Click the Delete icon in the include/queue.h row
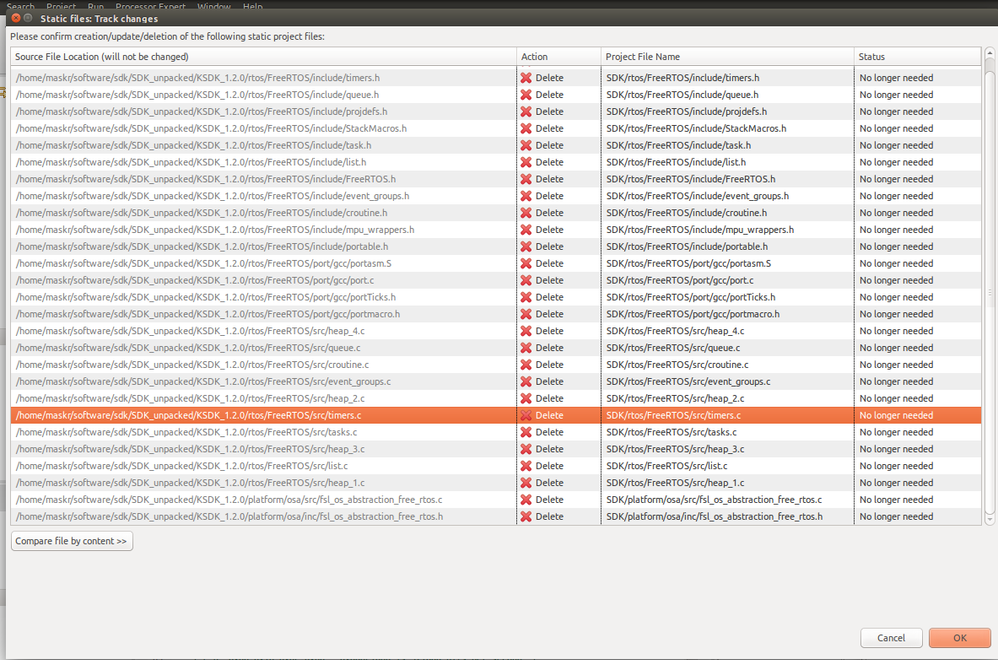The image size is (998, 660). 526,95
